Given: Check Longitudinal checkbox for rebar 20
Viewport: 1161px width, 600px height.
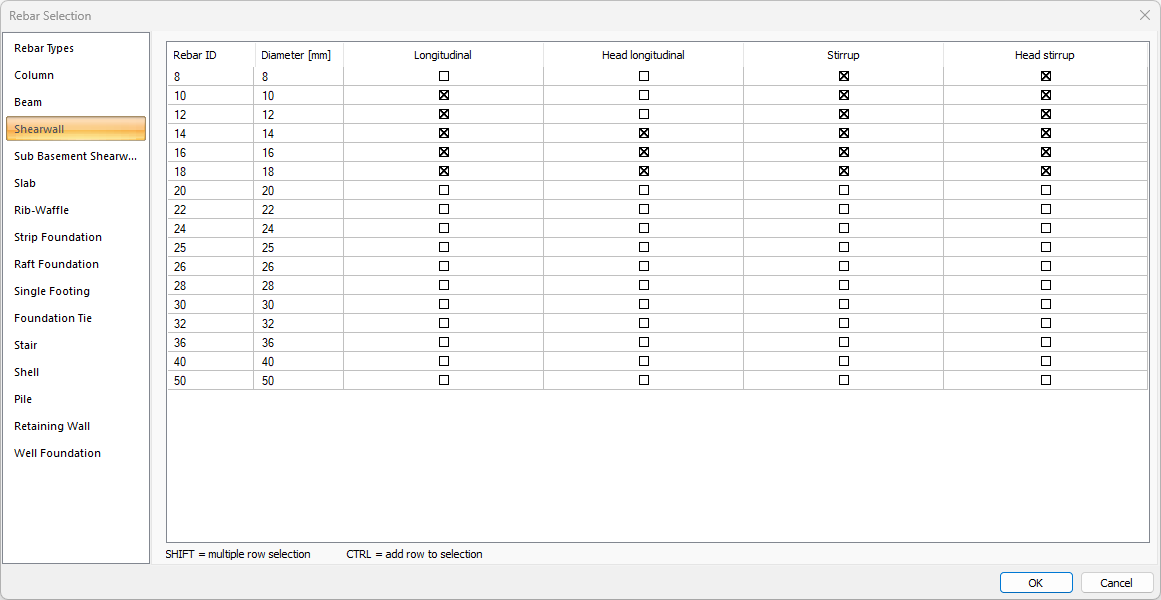Looking at the screenshot, I should coord(444,190).
